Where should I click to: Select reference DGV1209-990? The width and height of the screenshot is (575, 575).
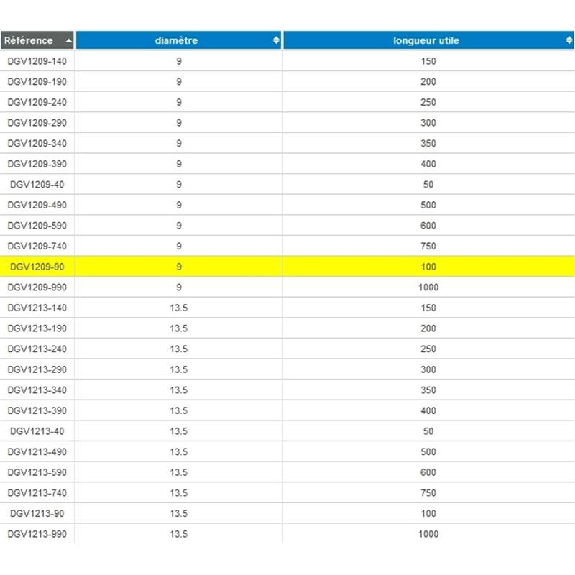37,287
